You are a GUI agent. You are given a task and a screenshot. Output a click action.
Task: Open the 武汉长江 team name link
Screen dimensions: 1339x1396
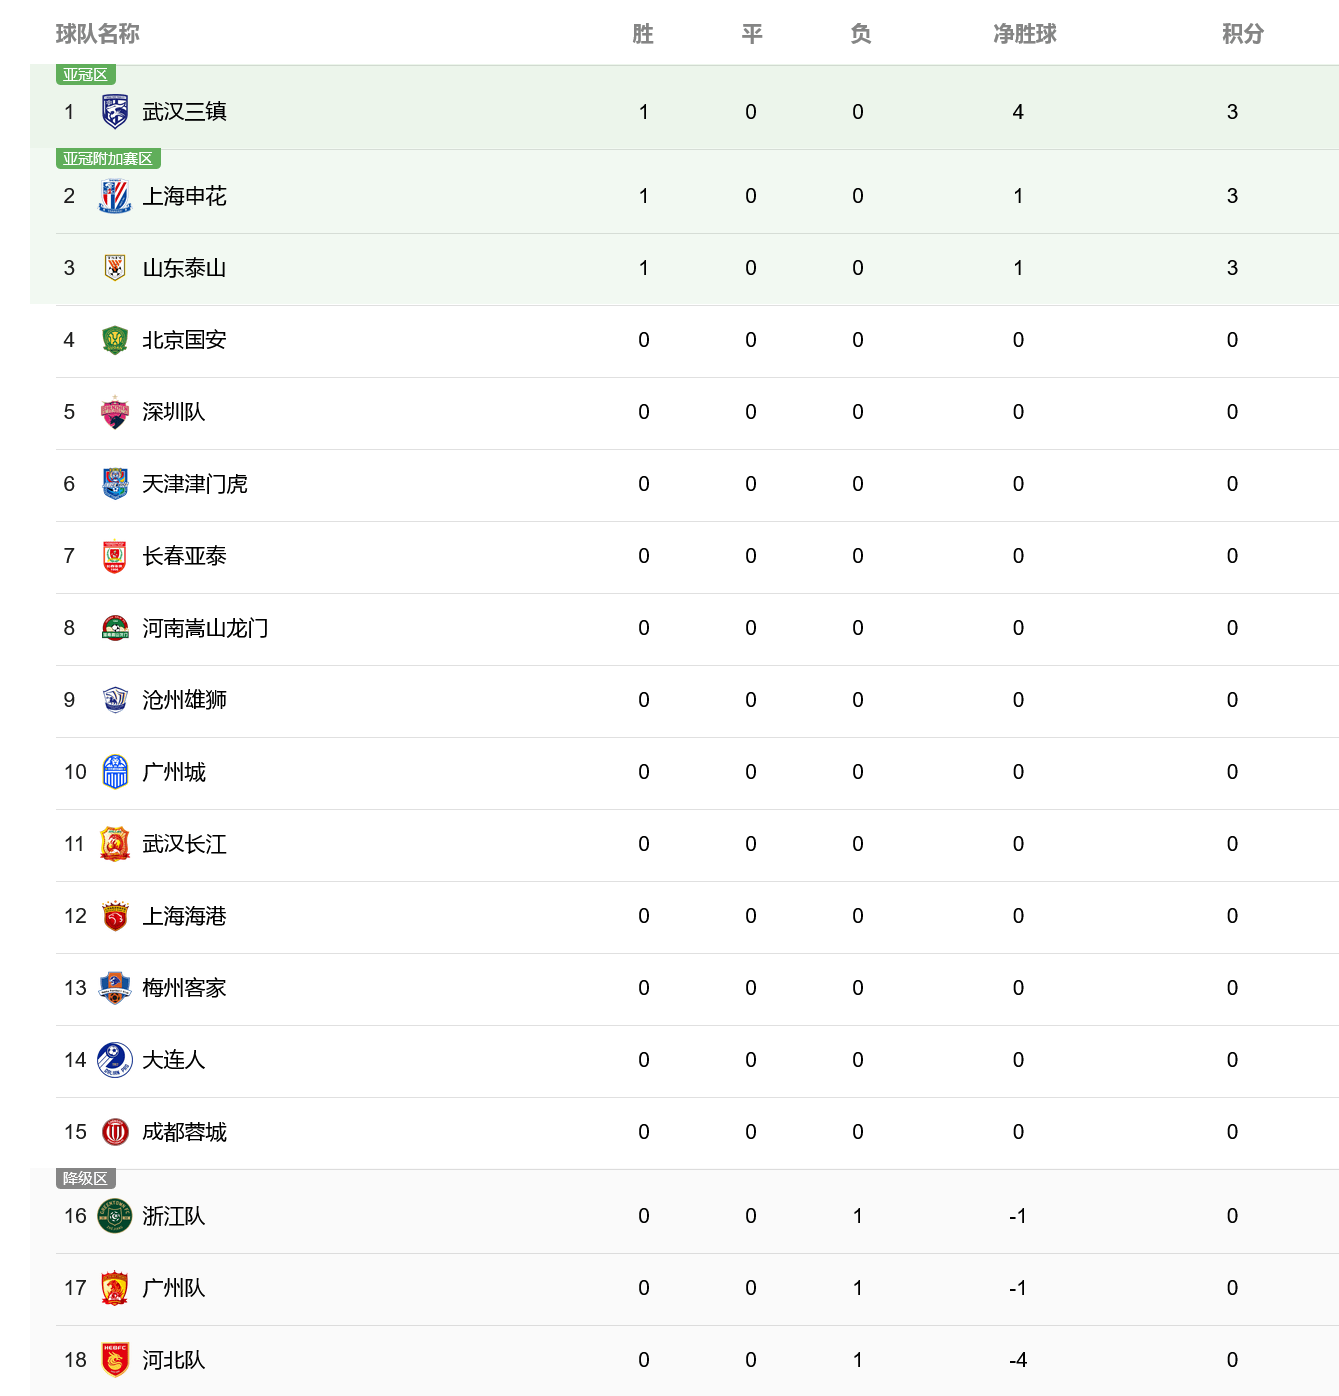[x=184, y=844]
